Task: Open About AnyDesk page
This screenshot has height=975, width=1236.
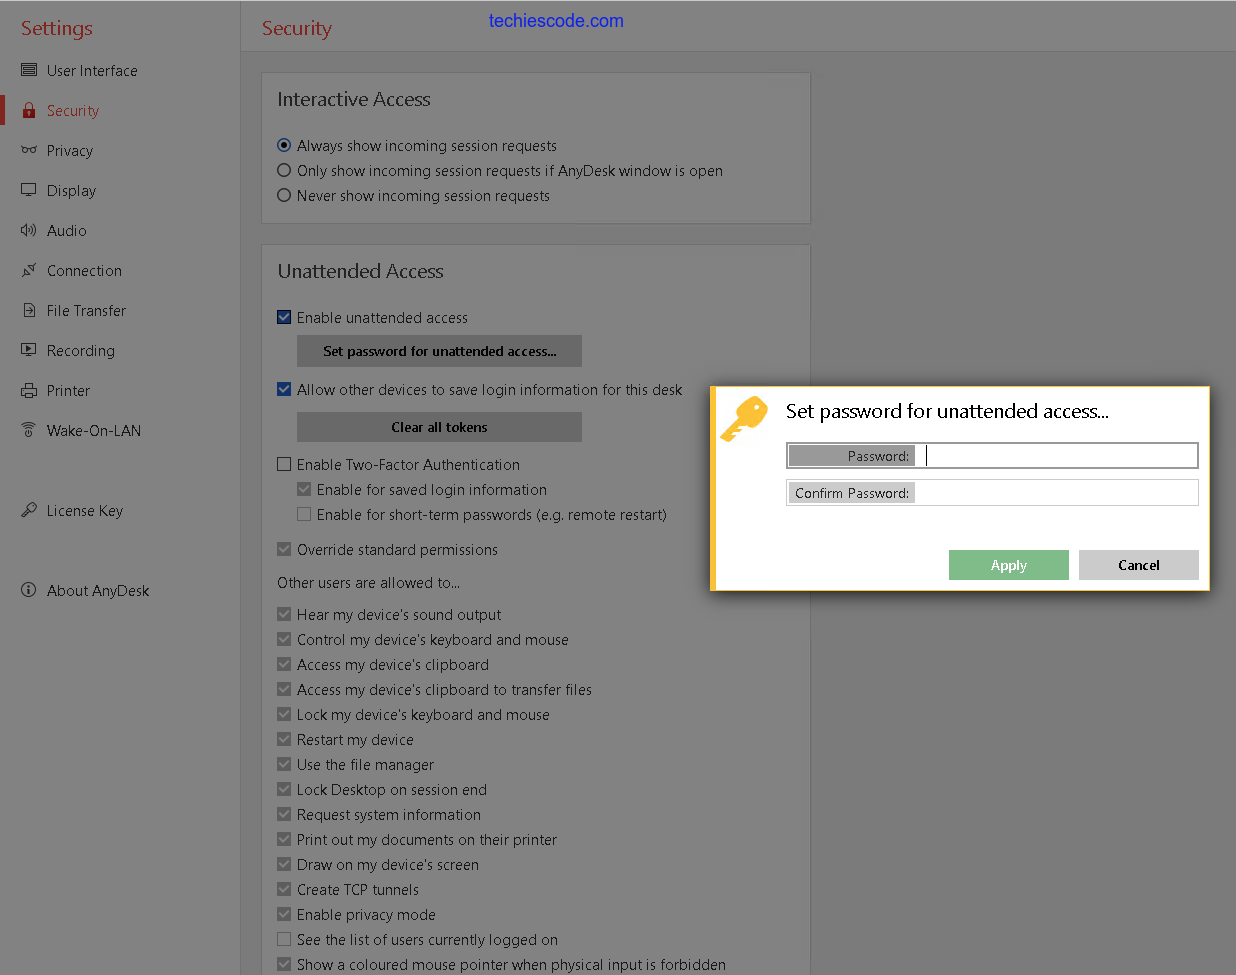Action: click(x=97, y=591)
